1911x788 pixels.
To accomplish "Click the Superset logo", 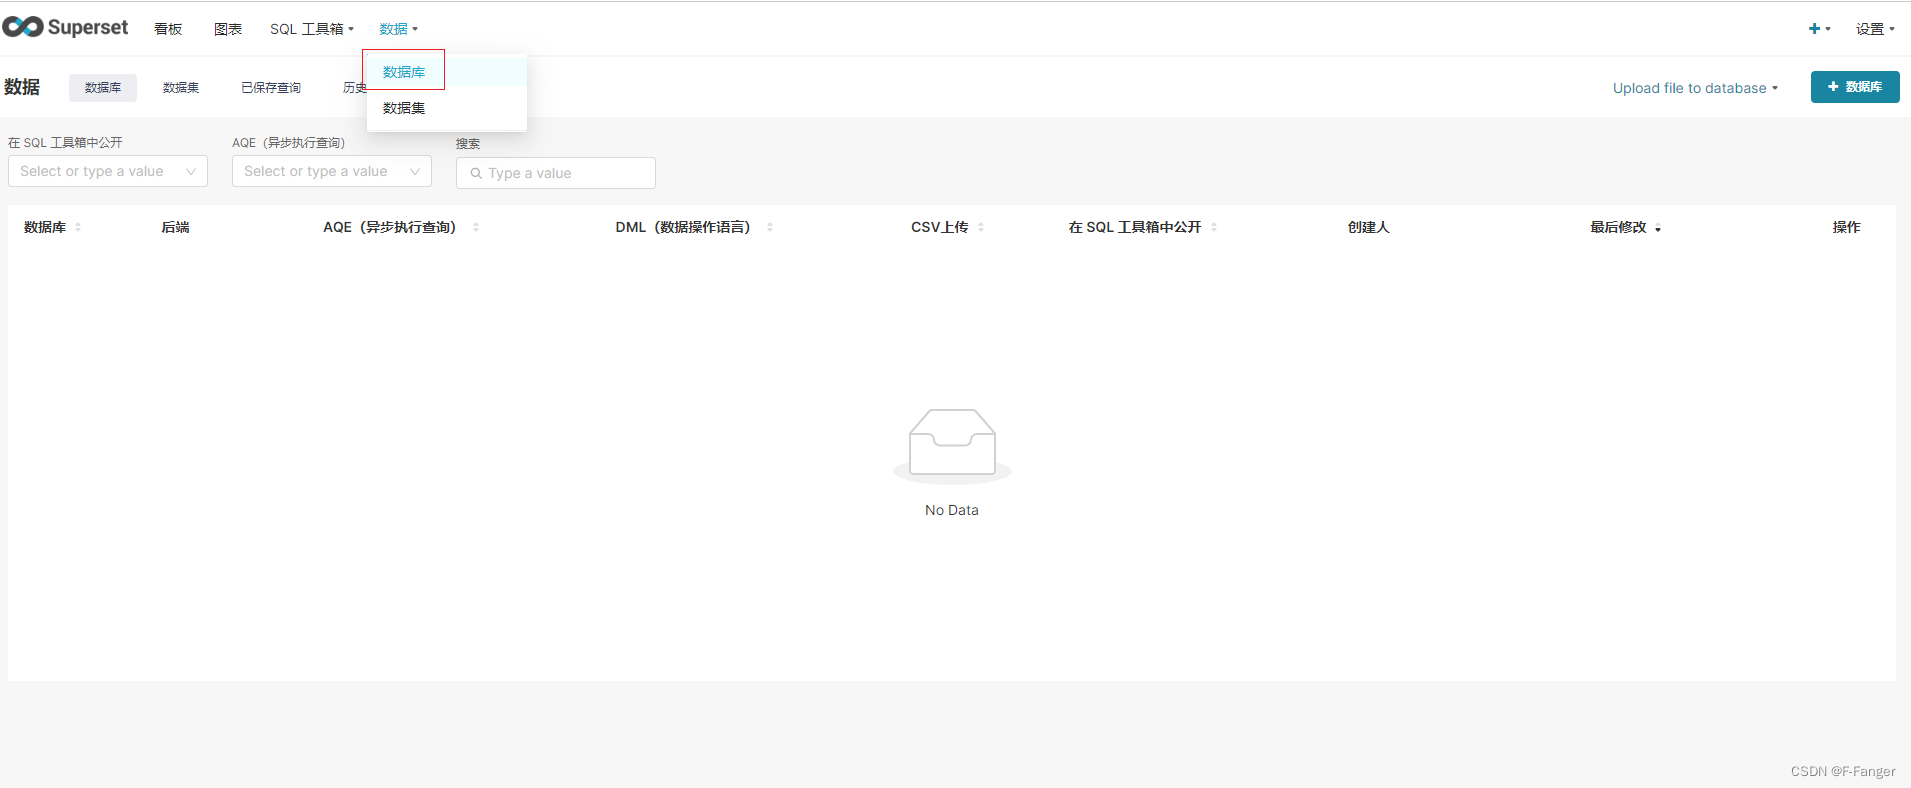I will click(x=65, y=27).
